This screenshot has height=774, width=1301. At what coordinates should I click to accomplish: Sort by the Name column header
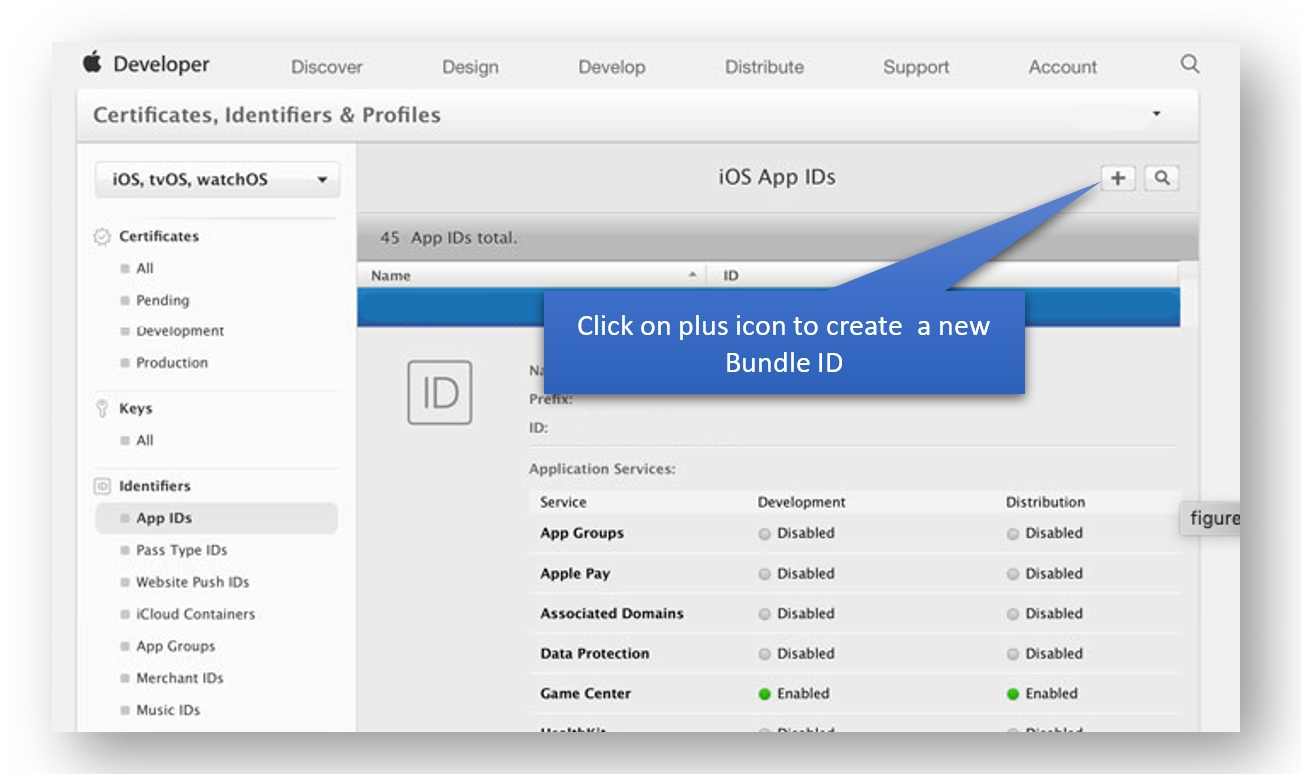coord(531,275)
